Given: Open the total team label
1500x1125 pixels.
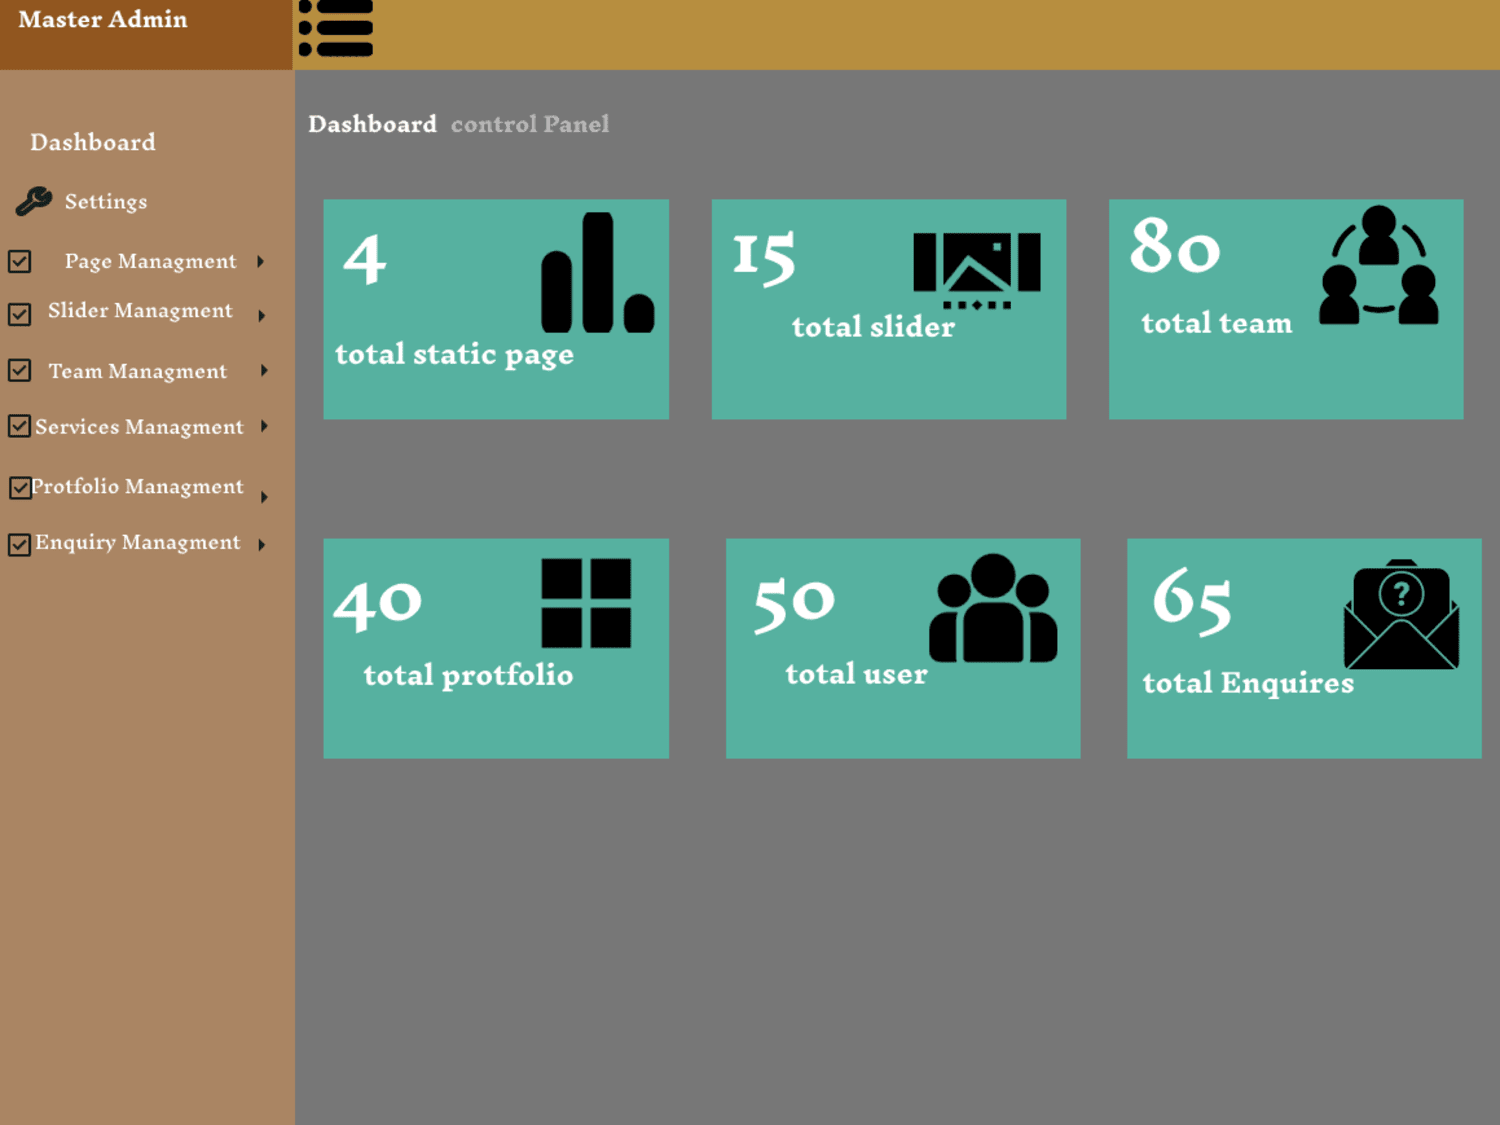Looking at the screenshot, I should tap(1217, 323).
